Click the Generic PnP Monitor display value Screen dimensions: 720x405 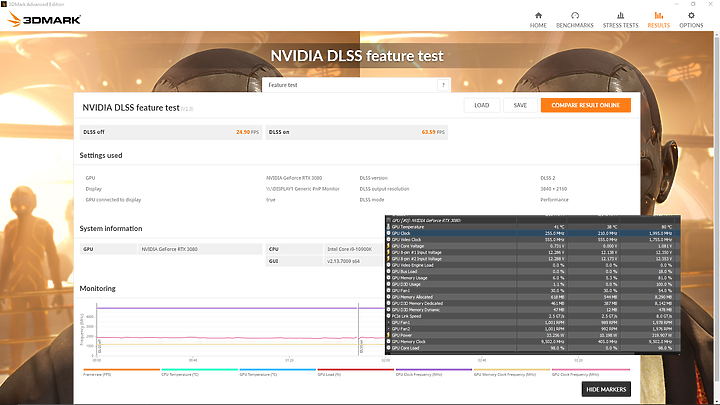303,189
